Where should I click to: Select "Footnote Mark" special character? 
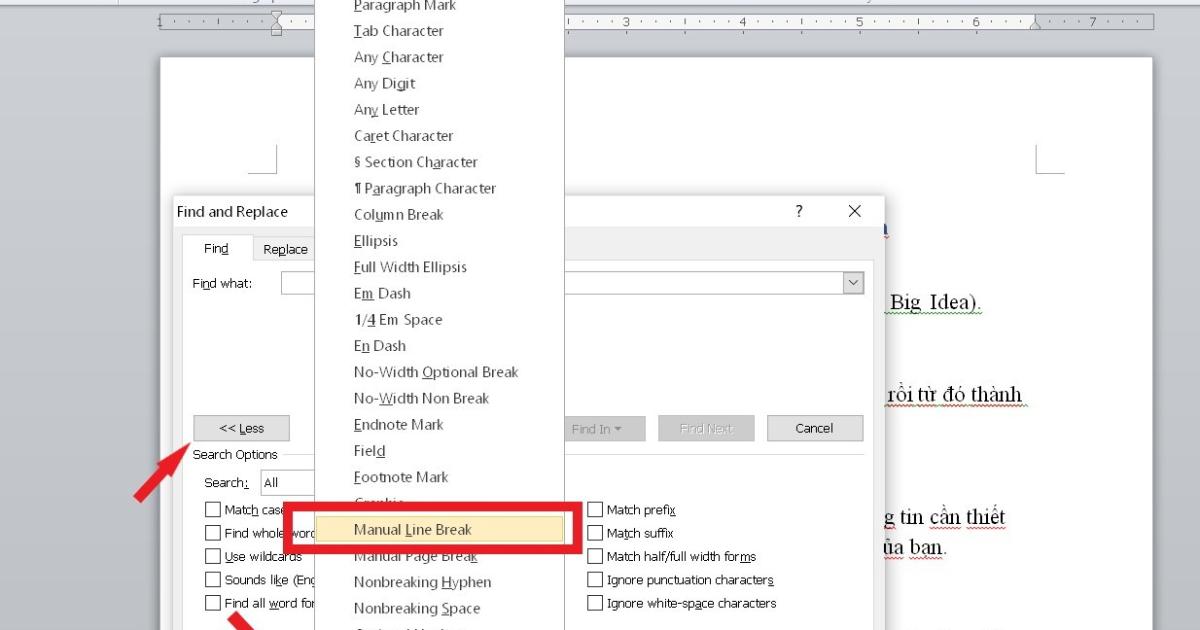pos(400,477)
